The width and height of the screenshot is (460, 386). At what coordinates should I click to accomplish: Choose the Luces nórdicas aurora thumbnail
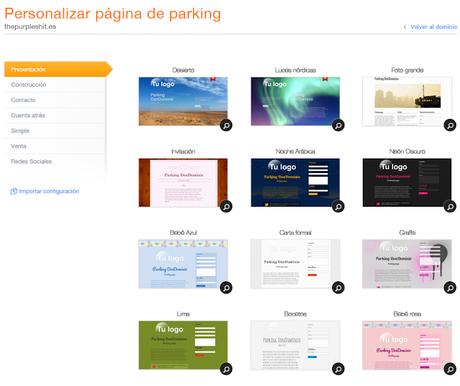click(x=295, y=101)
